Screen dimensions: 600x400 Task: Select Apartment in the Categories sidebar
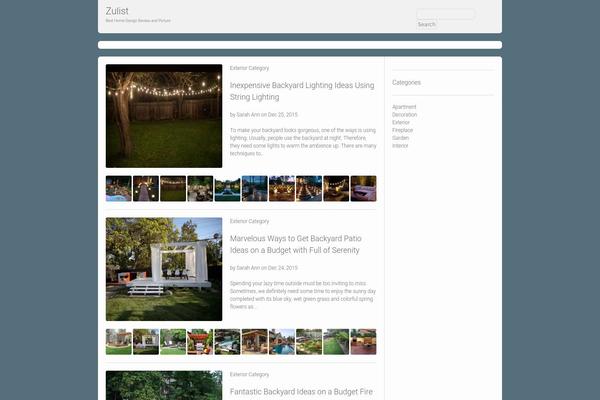tap(404, 107)
